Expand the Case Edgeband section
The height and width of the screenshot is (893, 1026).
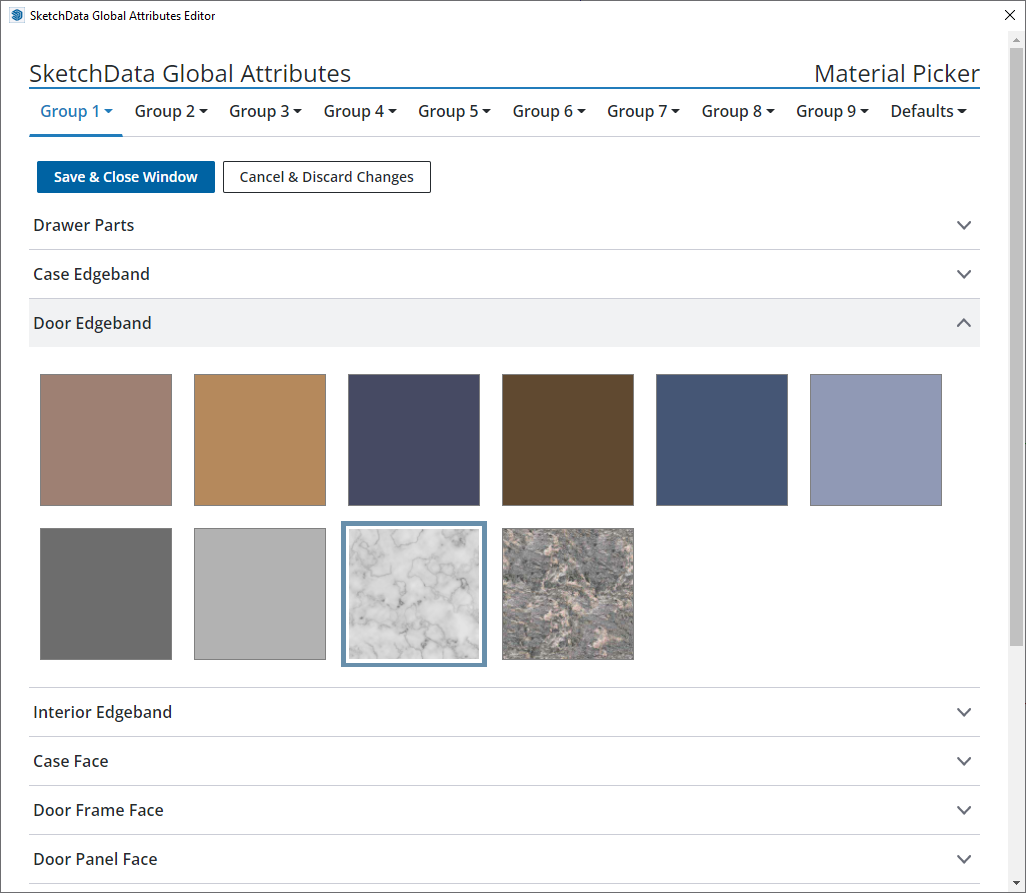click(504, 274)
